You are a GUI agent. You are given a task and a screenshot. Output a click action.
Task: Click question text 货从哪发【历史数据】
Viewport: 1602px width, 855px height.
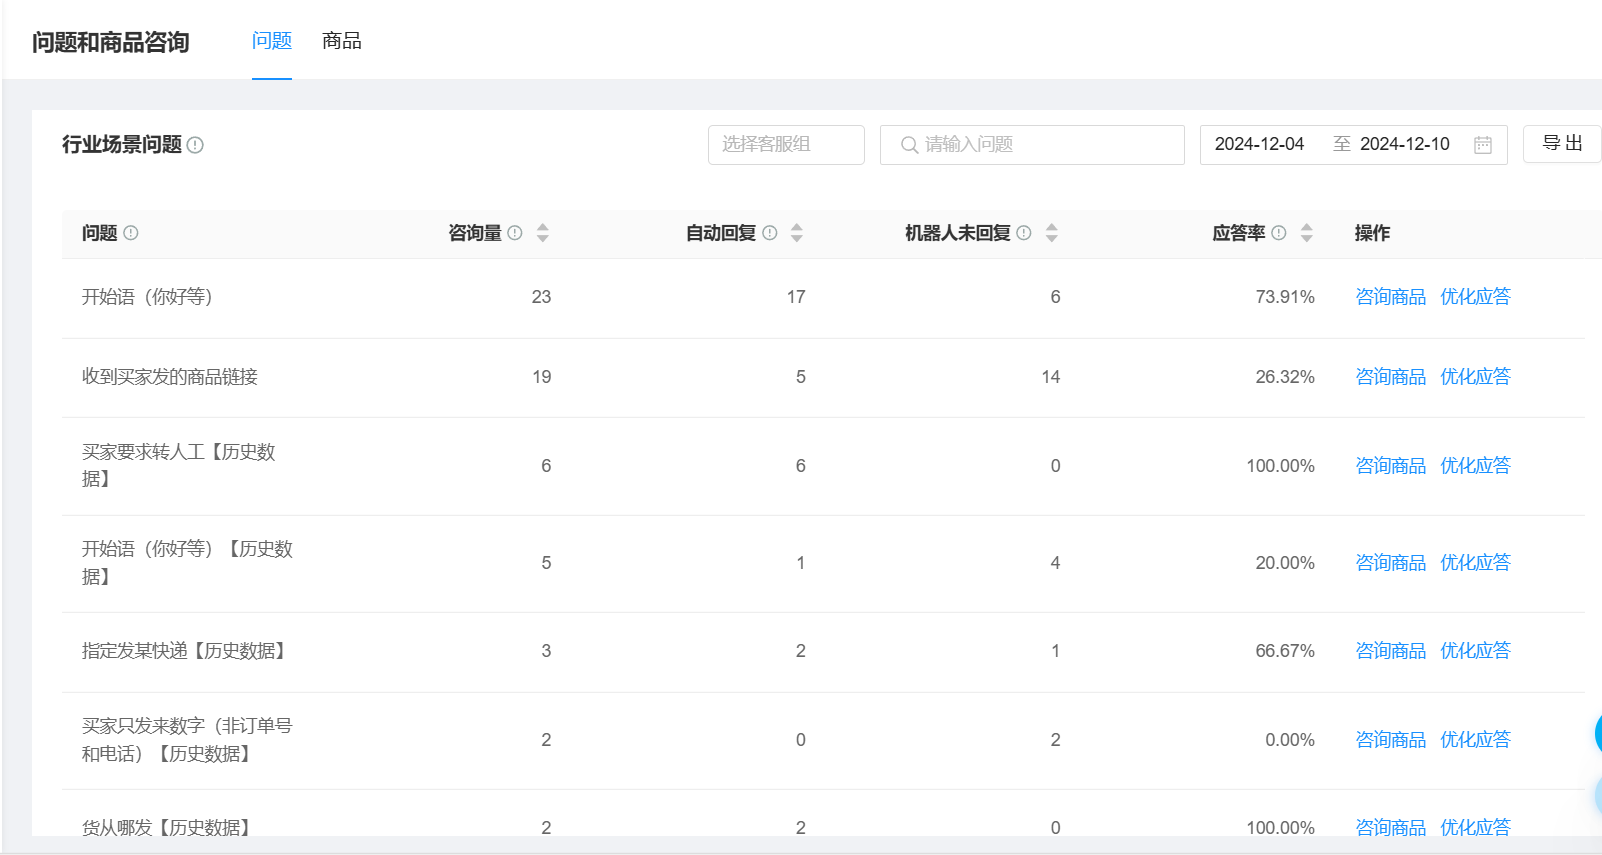[x=169, y=827]
